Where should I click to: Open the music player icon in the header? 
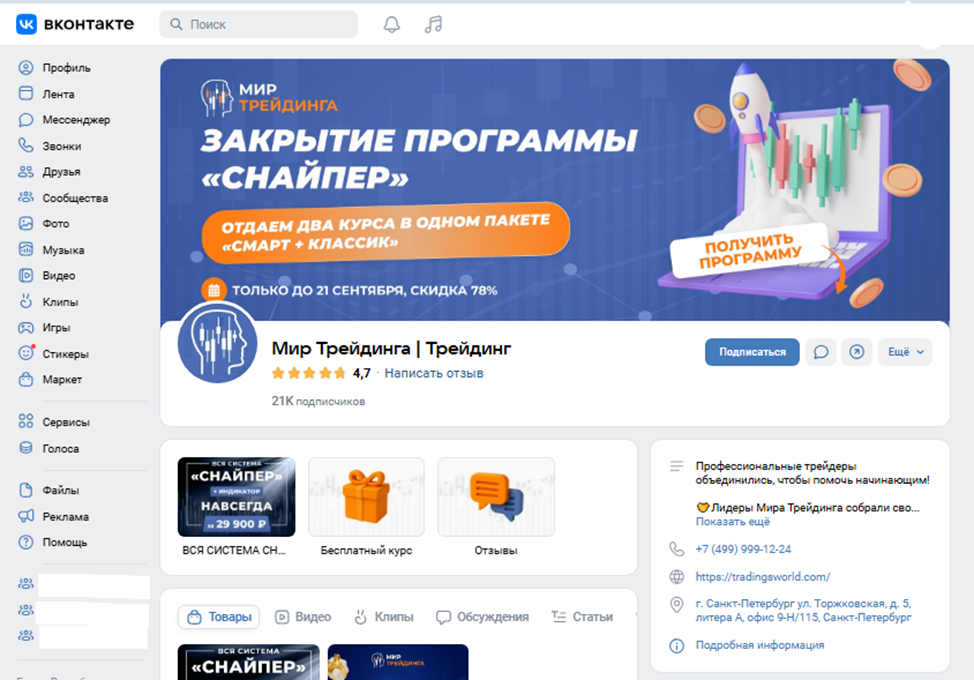click(433, 22)
